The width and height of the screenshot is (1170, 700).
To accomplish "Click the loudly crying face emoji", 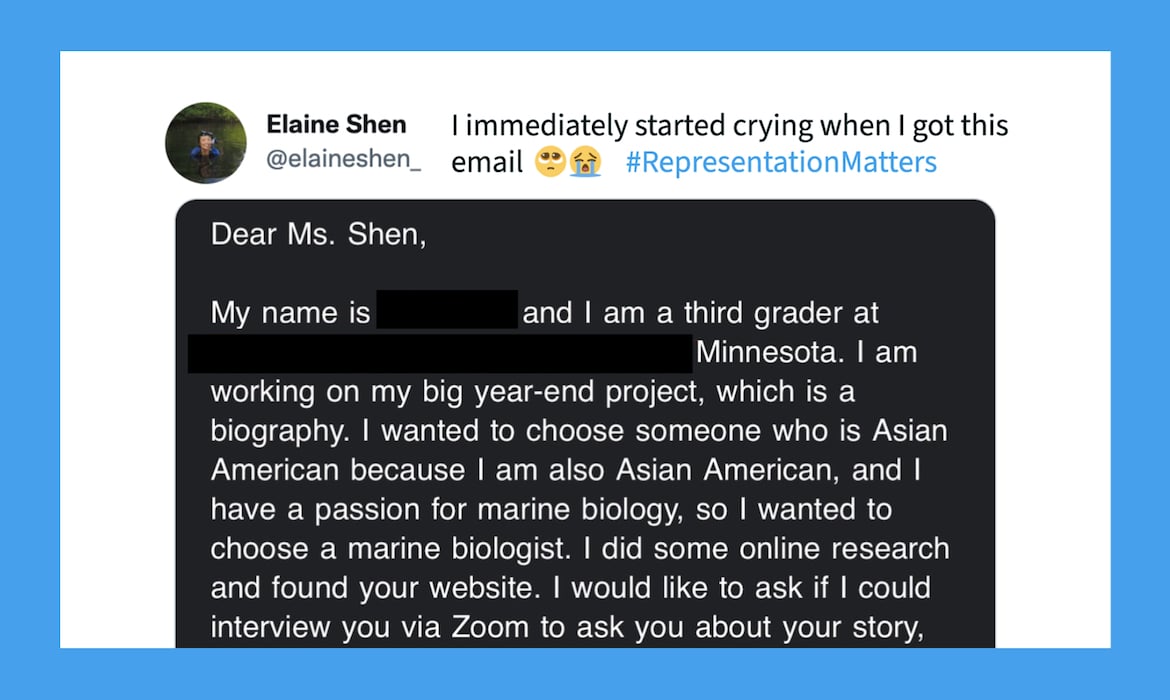I will [x=585, y=163].
